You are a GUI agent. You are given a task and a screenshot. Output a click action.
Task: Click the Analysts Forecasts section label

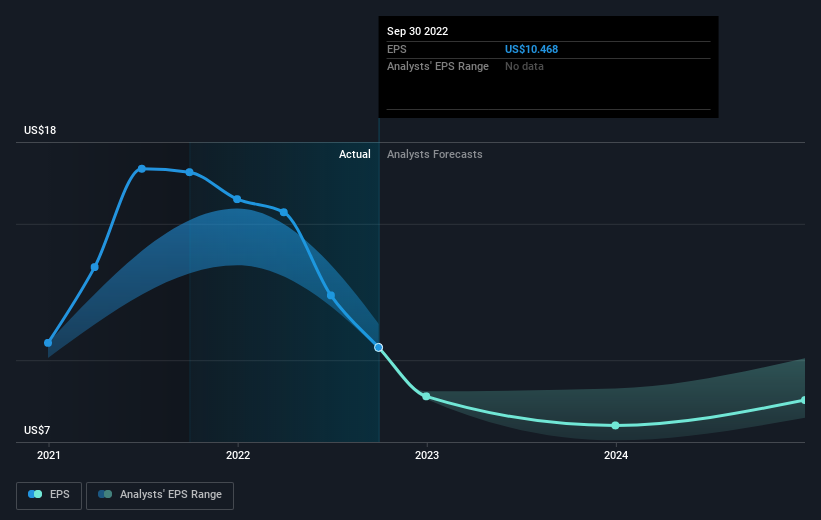tap(435, 154)
